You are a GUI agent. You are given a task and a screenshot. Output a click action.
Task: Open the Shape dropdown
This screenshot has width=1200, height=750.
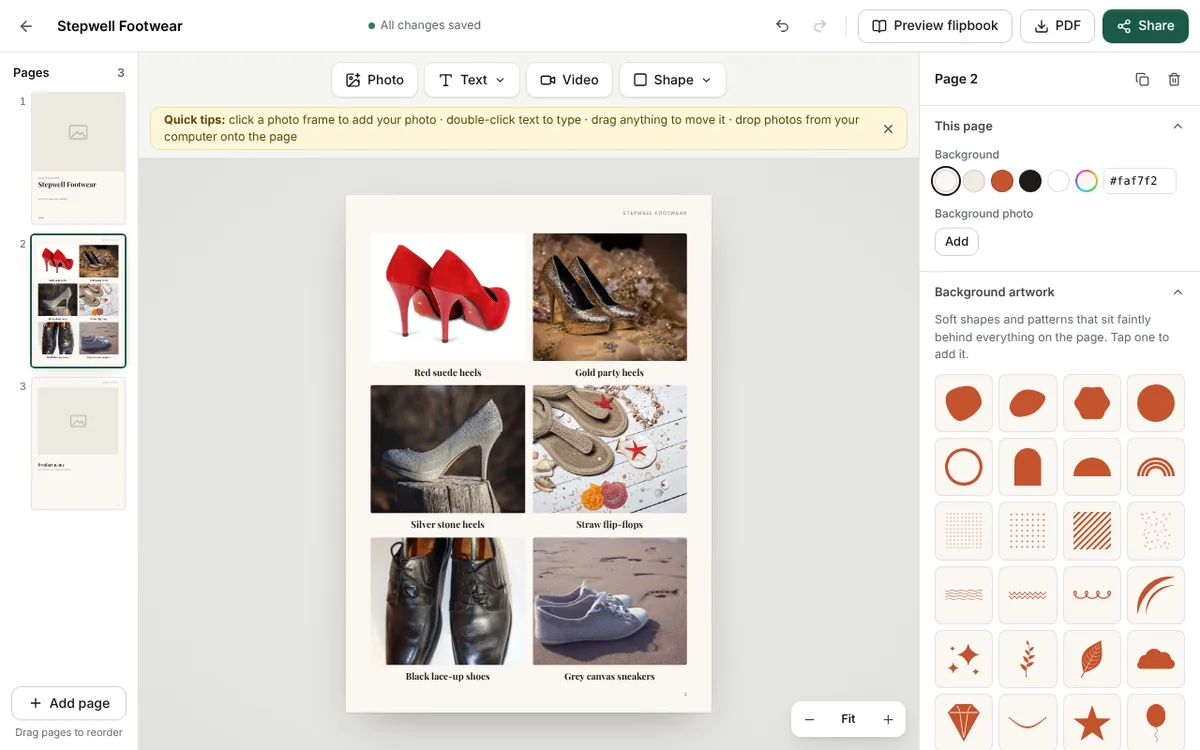672,80
